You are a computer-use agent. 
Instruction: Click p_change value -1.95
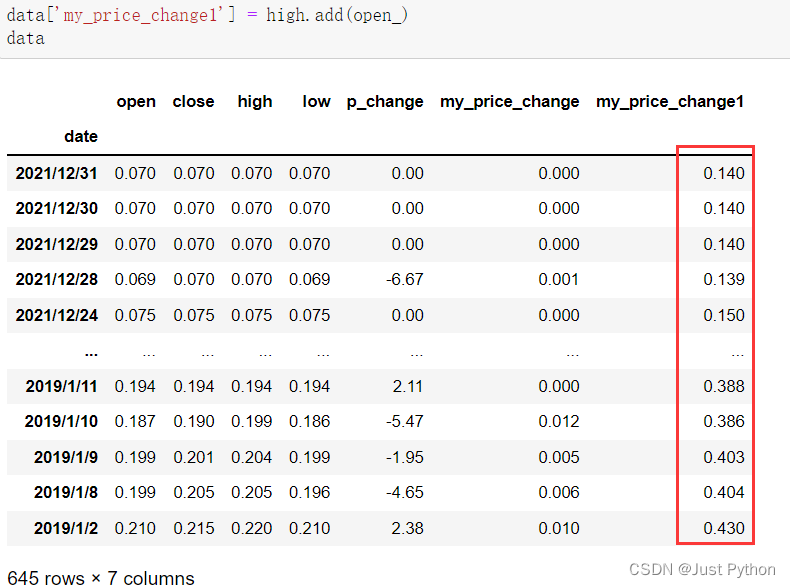point(405,458)
